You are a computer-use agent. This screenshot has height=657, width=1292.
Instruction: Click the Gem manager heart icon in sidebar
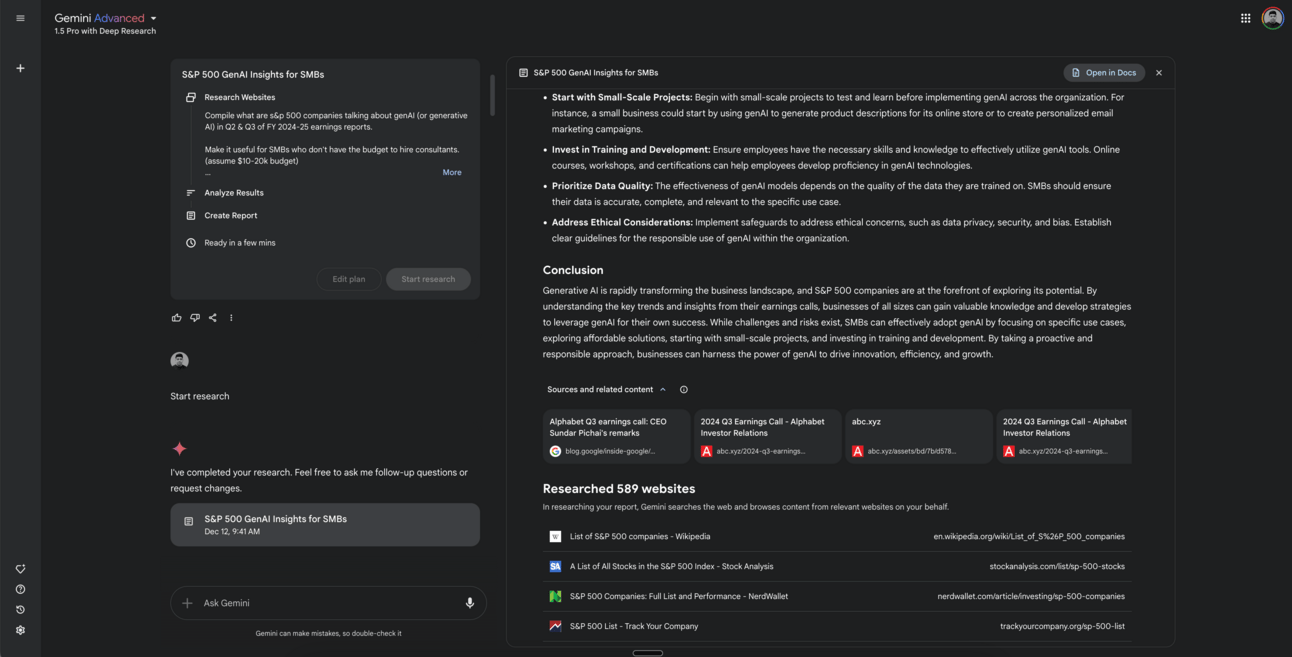coord(20,569)
